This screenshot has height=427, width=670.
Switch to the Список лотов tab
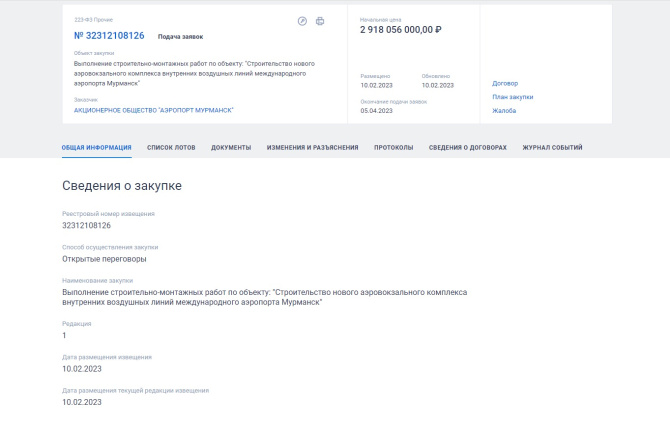171,147
